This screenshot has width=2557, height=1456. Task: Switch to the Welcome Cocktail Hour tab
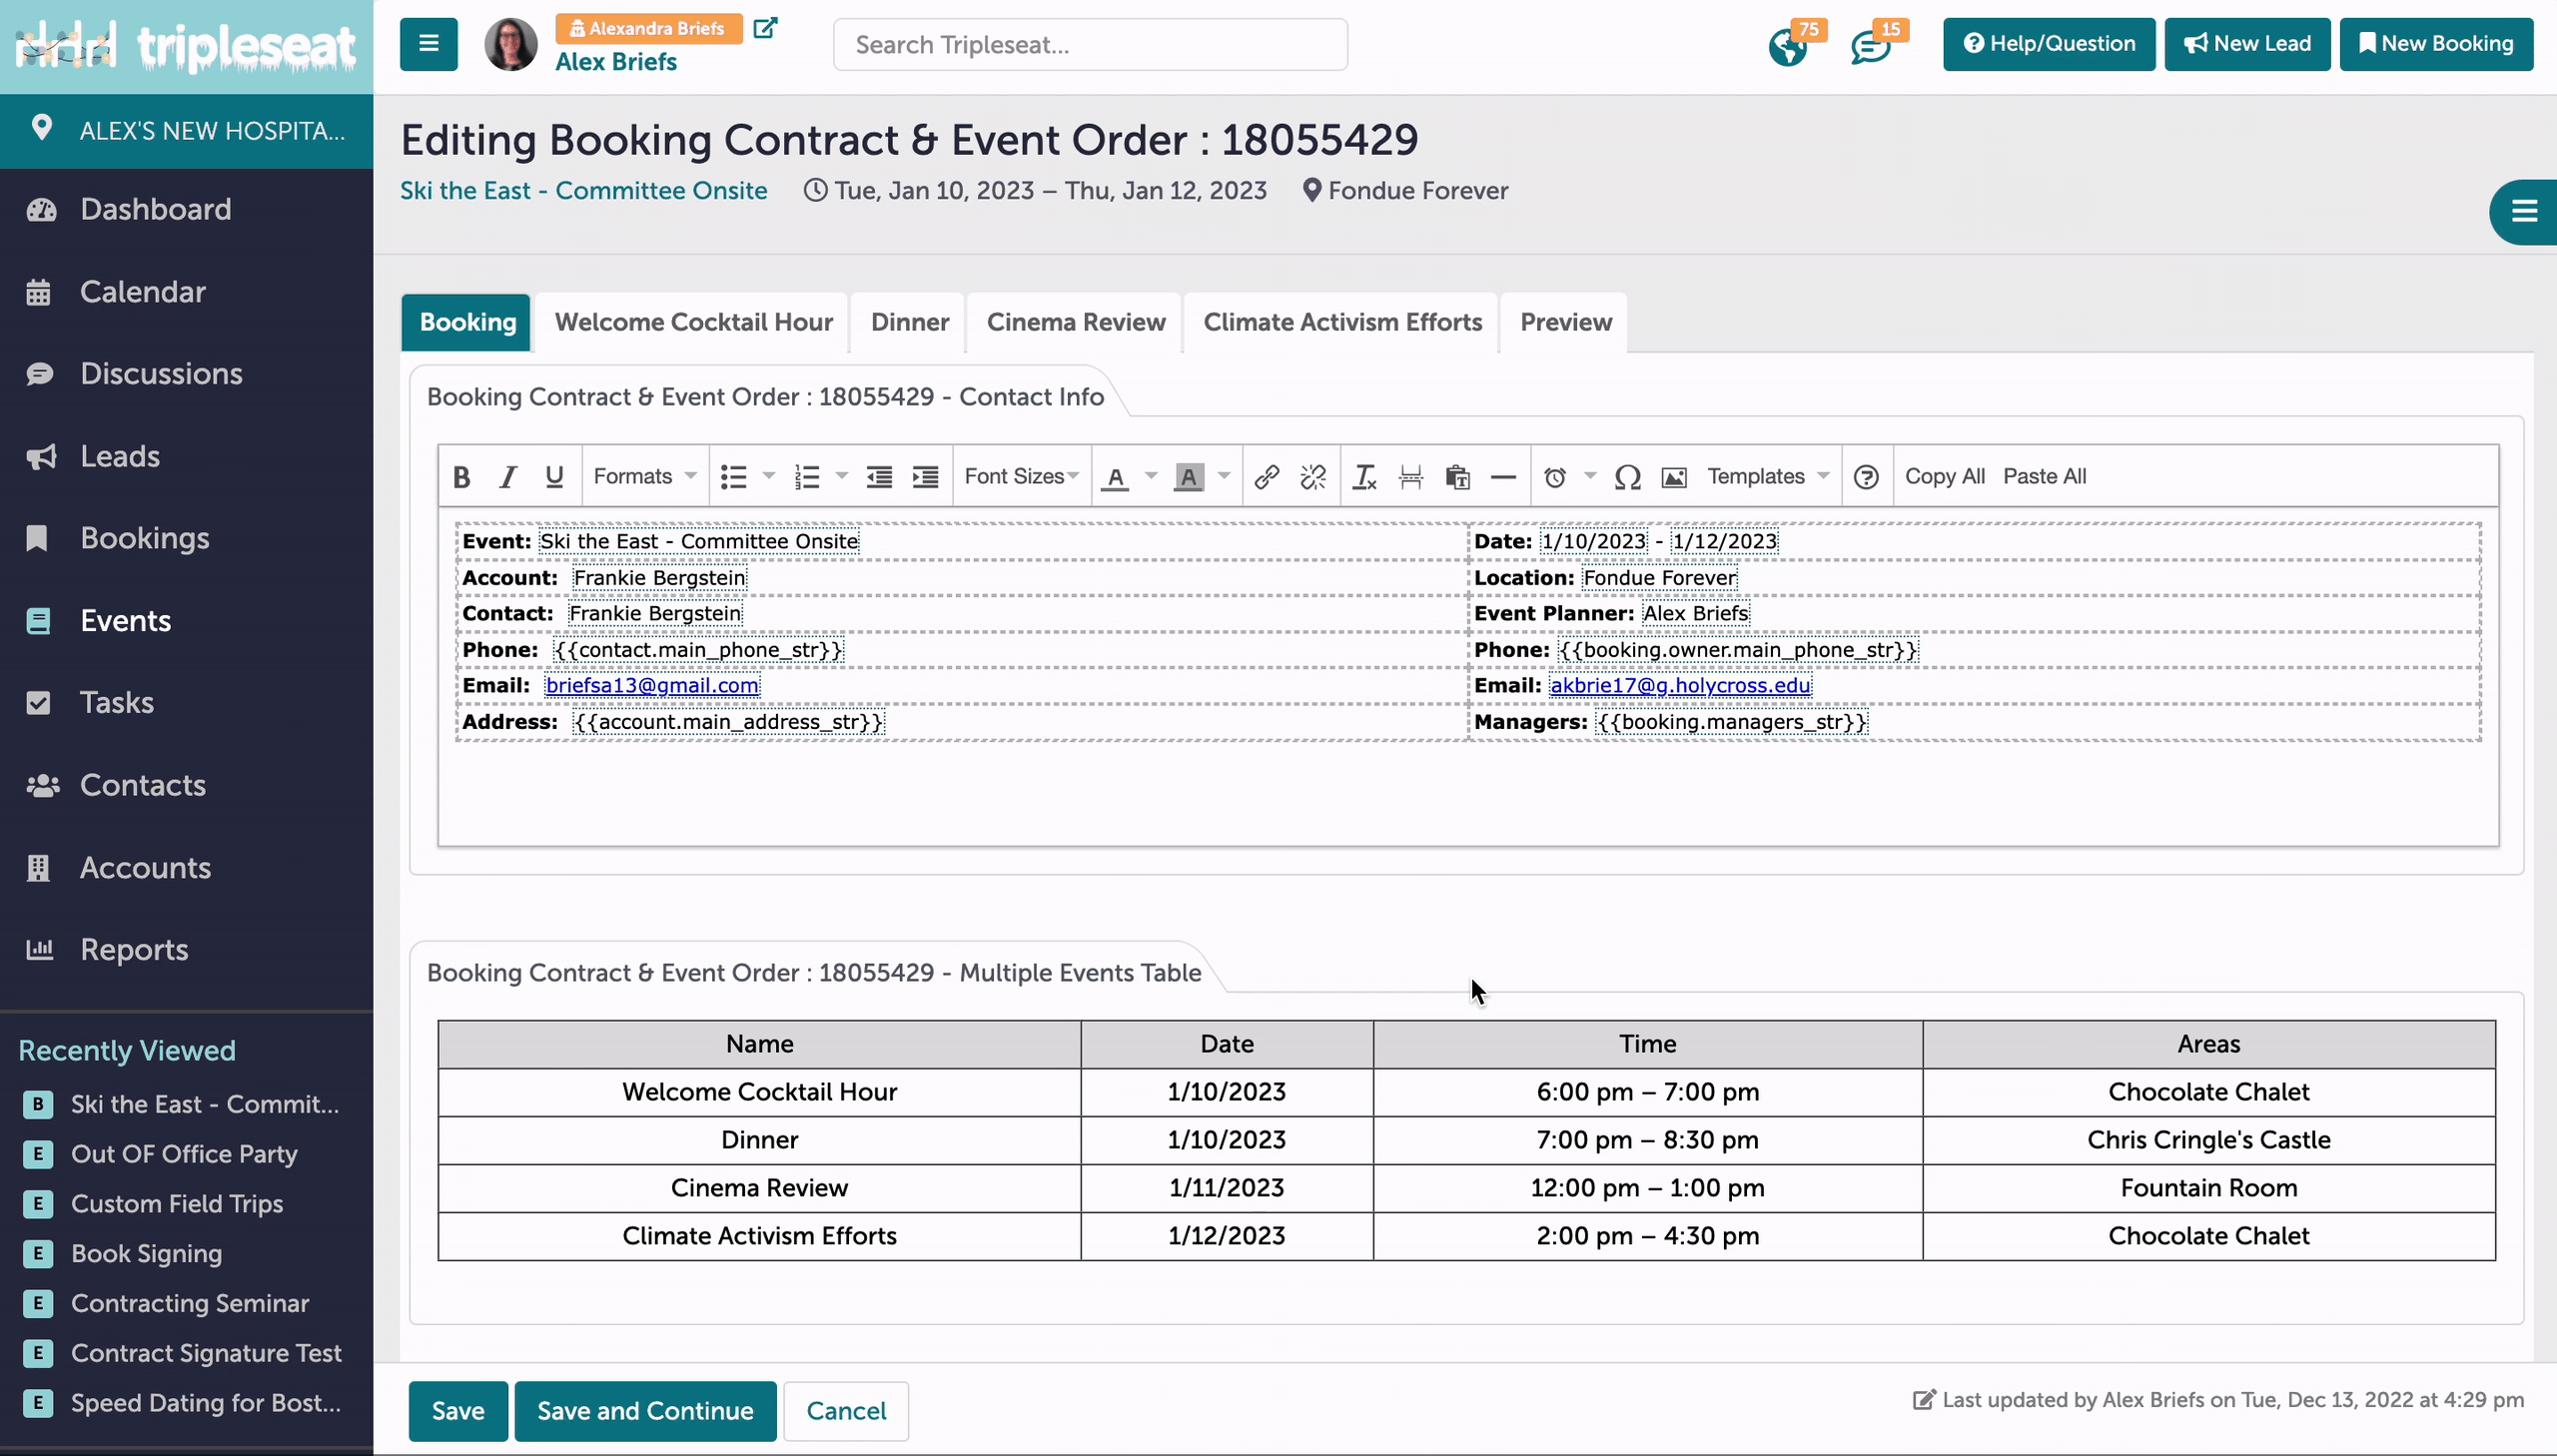[693, 322]
